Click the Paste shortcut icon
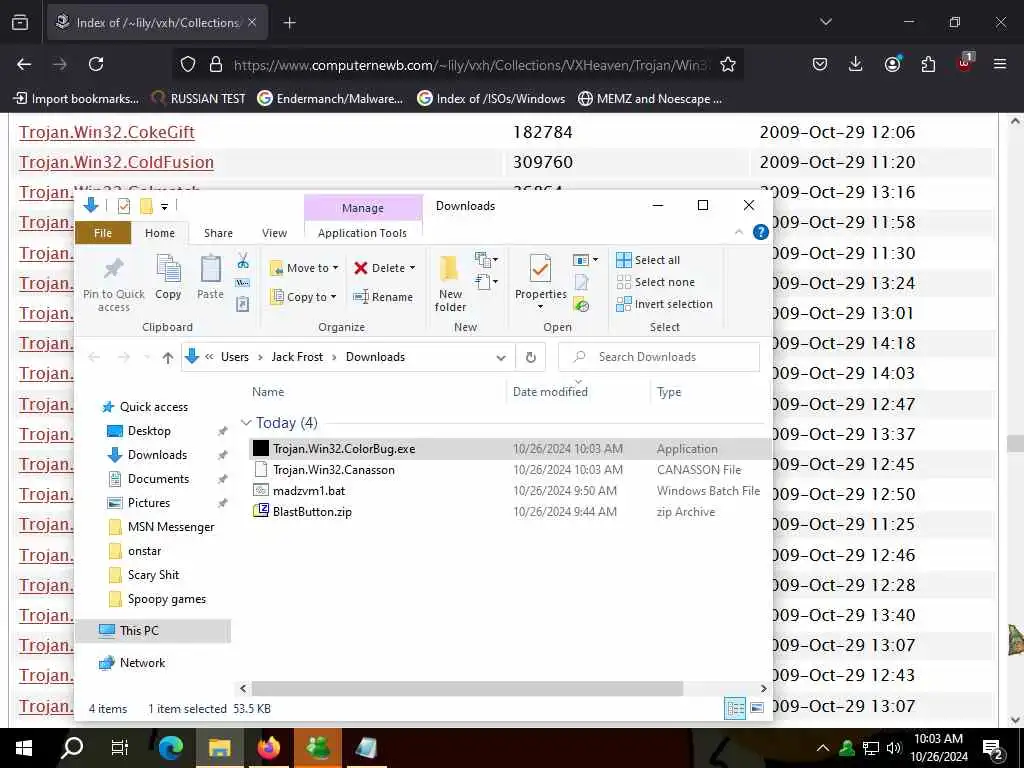Screen dimensions: 1024x768 (x=243, y=304)
